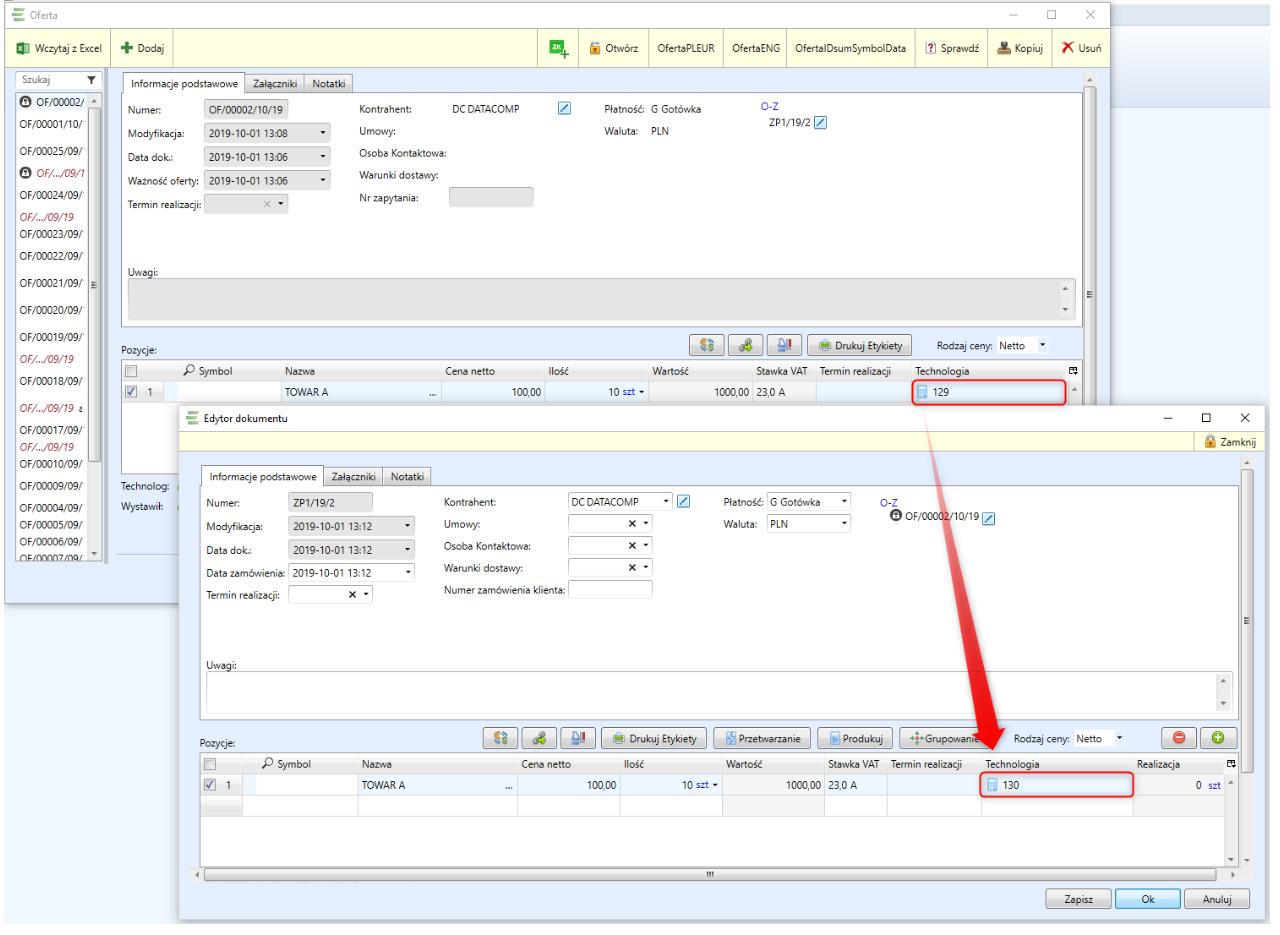This screenshot has width=1280, height=935.
Task: Open the Notatki tab in Oferta window
Action: pyautogui.click(x=329, y=84)
